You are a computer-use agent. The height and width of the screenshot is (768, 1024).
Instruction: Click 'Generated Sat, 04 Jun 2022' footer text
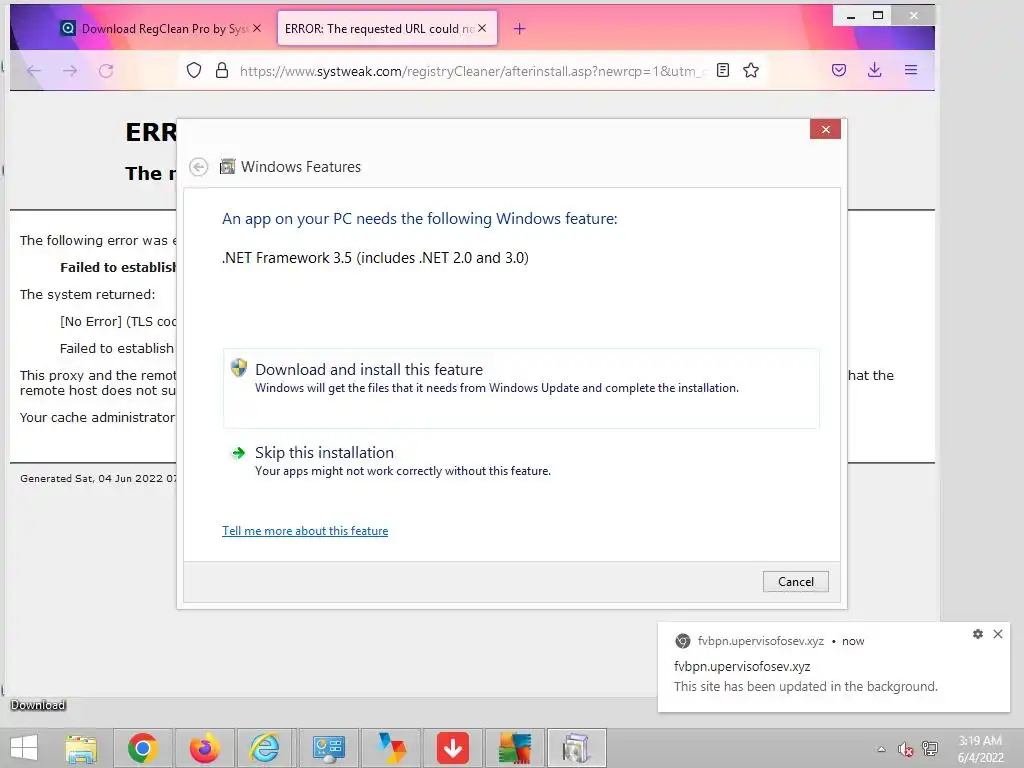[x=98, y=479]
